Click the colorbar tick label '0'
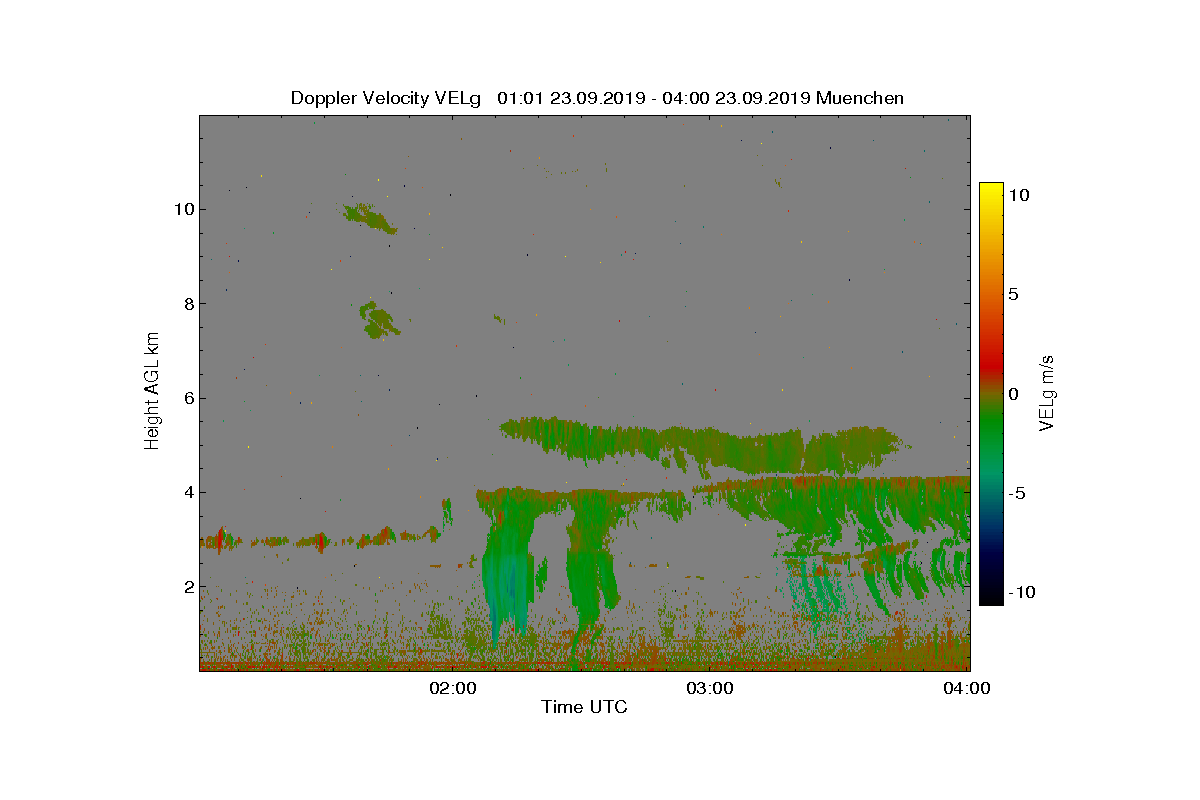 pyautogui.click(x=1013, y=394)
